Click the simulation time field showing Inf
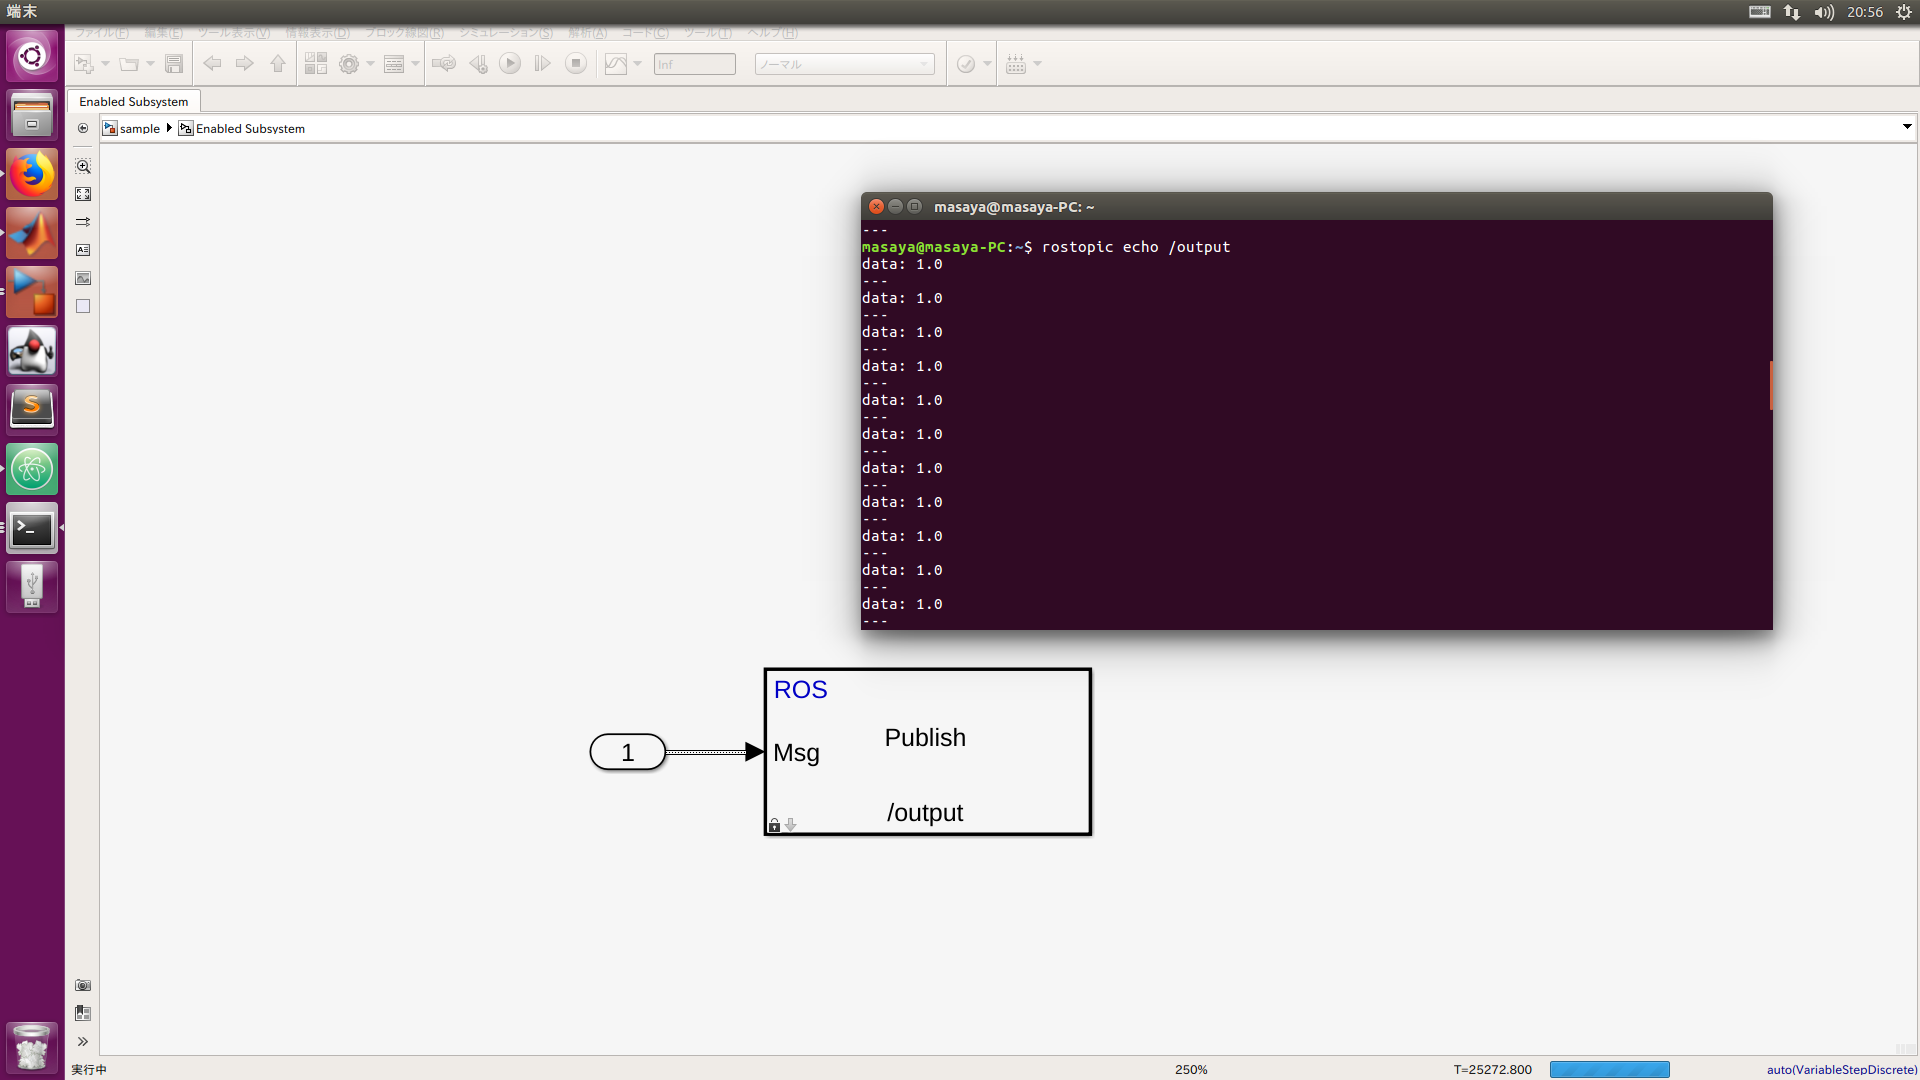1920x1080 pixels. [x=694, y=63]
